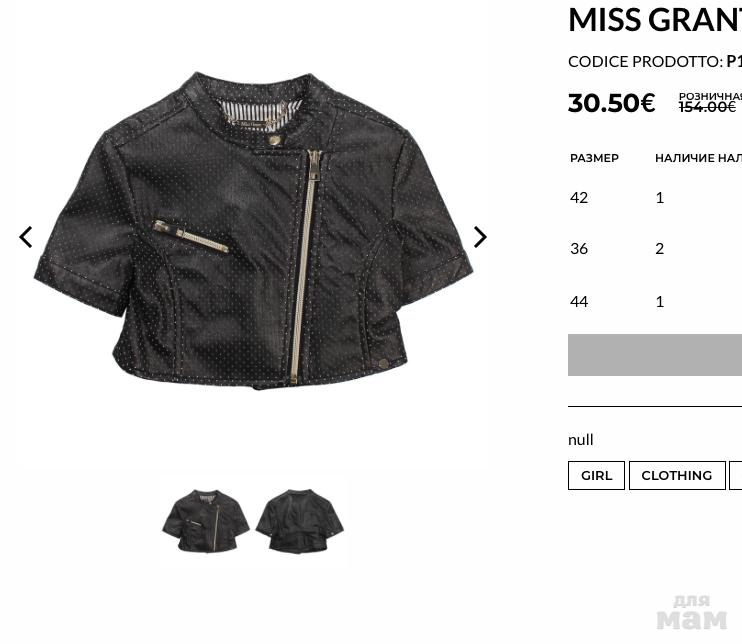
Task: Open the GIRL category tag
Action: tap(596, 475)
